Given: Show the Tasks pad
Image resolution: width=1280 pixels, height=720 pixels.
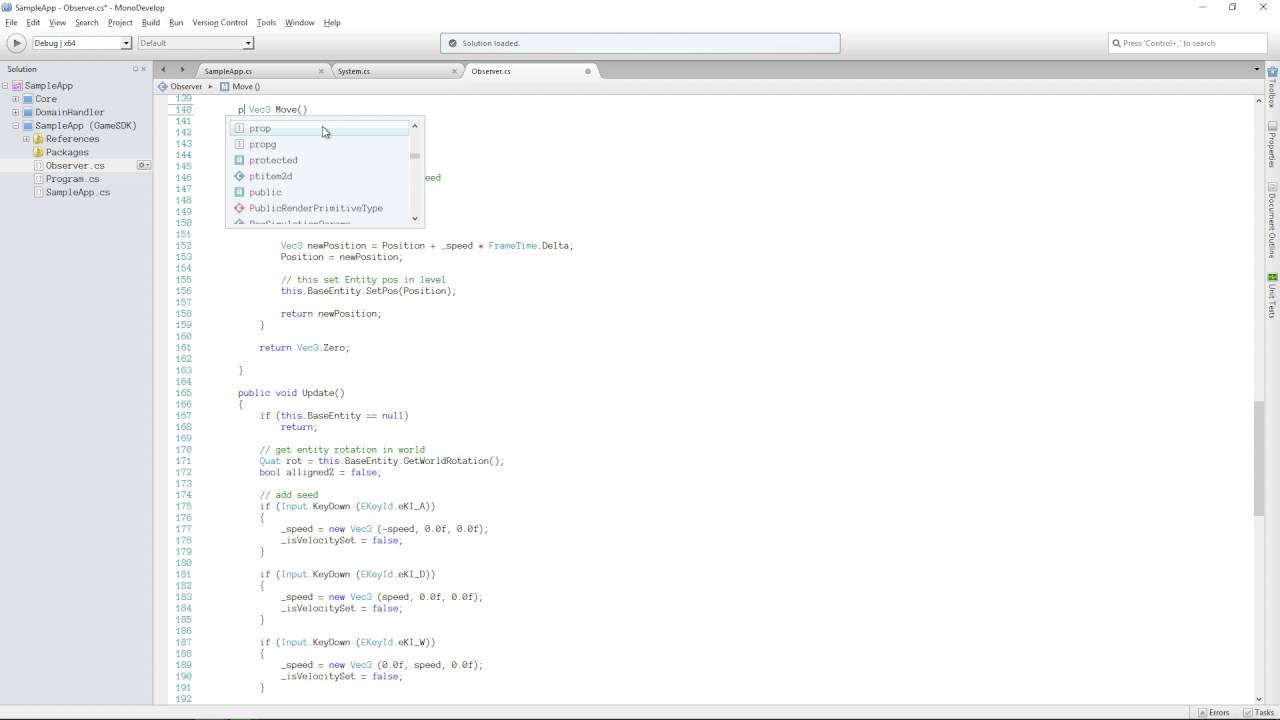Looking at the screenshot, I should coord(1258,712).
